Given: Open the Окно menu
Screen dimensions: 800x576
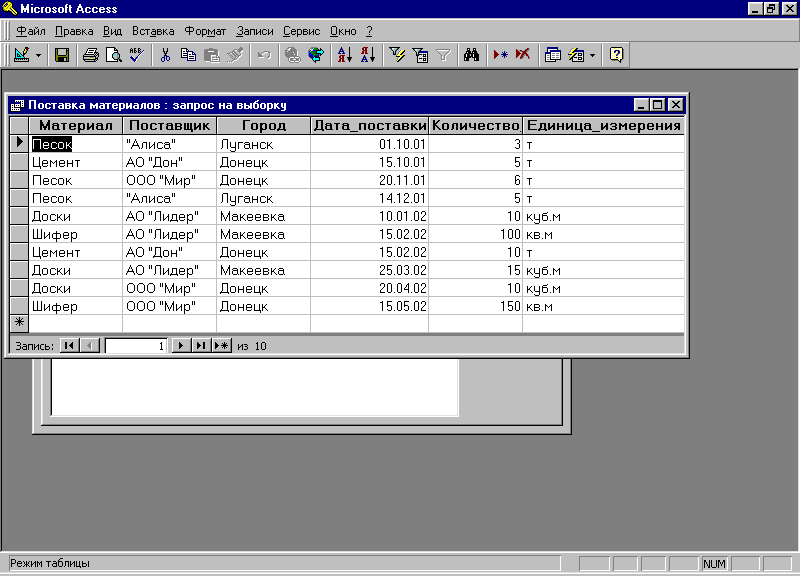Looking at the screenshot, I should click(343, 31).
